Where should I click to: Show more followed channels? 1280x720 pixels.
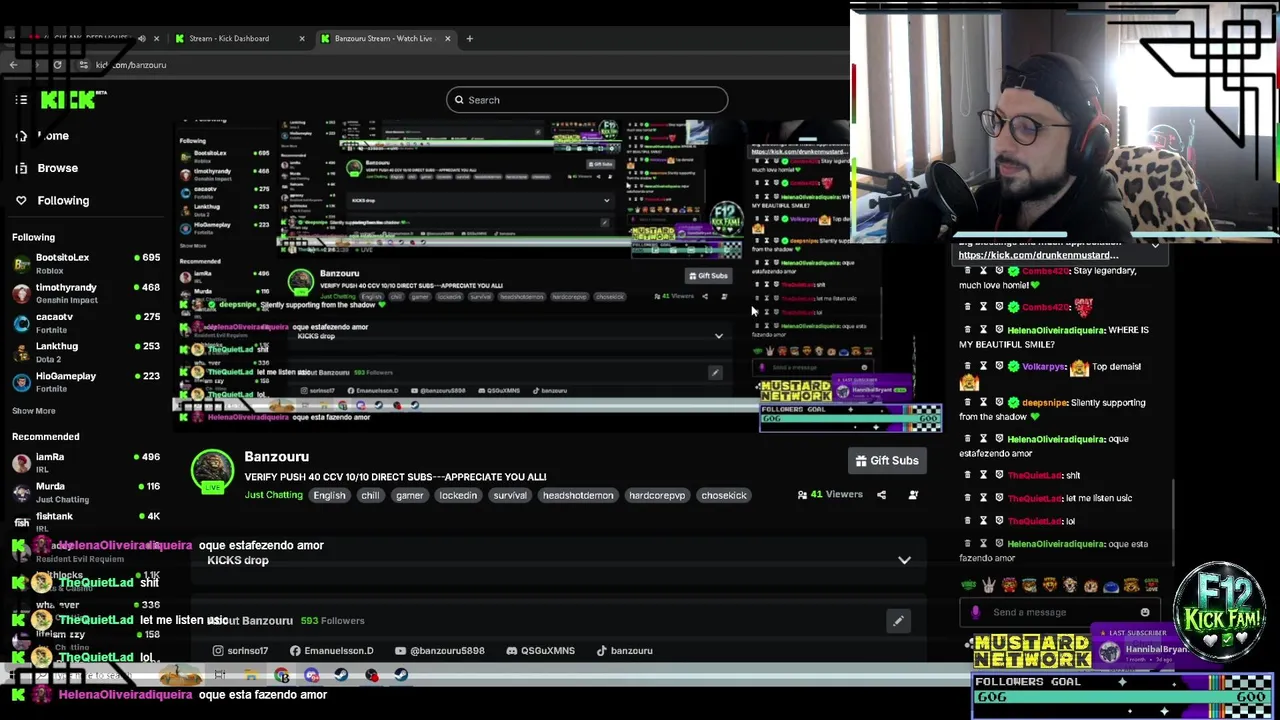34,411
